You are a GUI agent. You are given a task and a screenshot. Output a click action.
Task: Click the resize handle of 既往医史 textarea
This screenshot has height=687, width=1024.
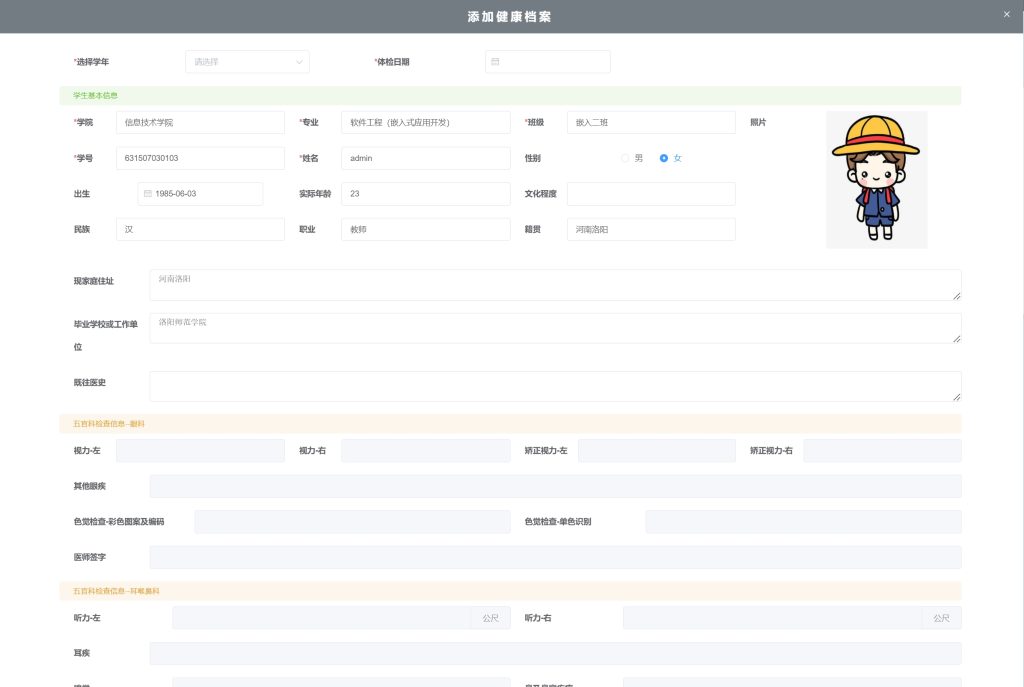coord(957,397)
